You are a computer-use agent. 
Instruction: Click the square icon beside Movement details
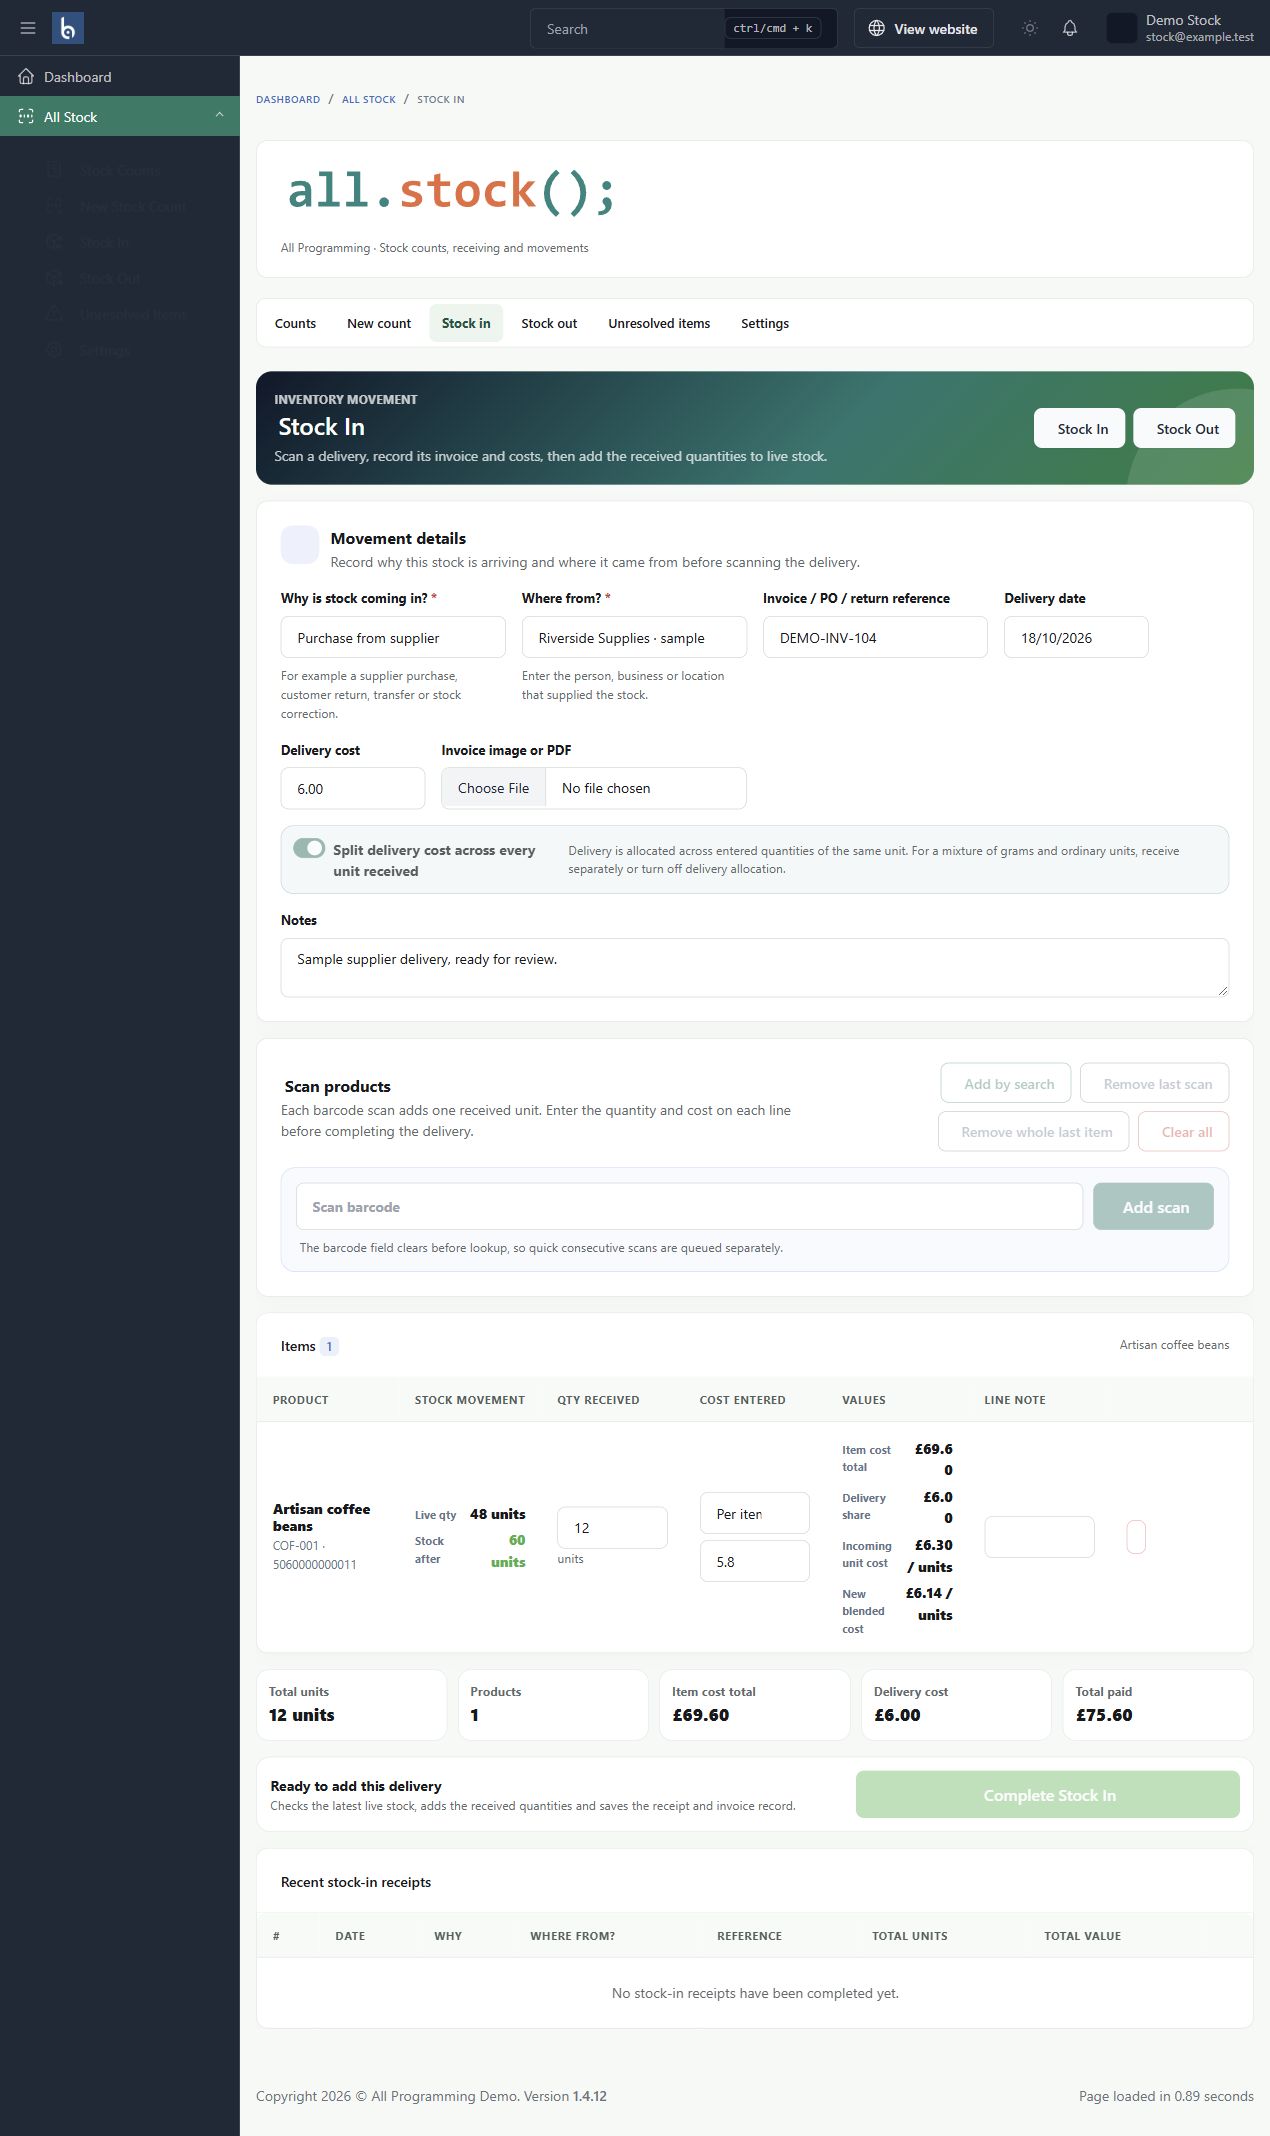pos(300,545)
